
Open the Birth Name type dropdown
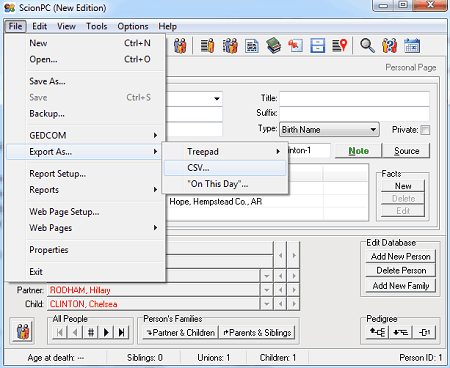click(x=329, y=129)
